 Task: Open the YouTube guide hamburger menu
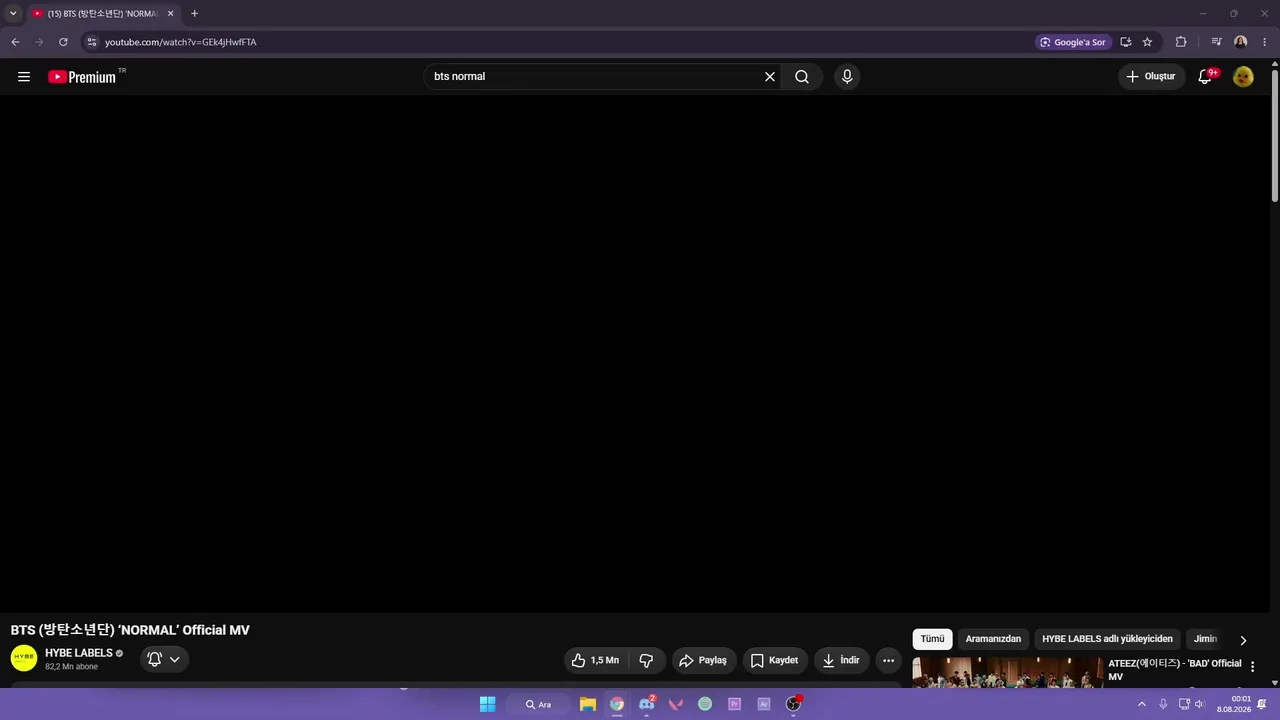24,77
